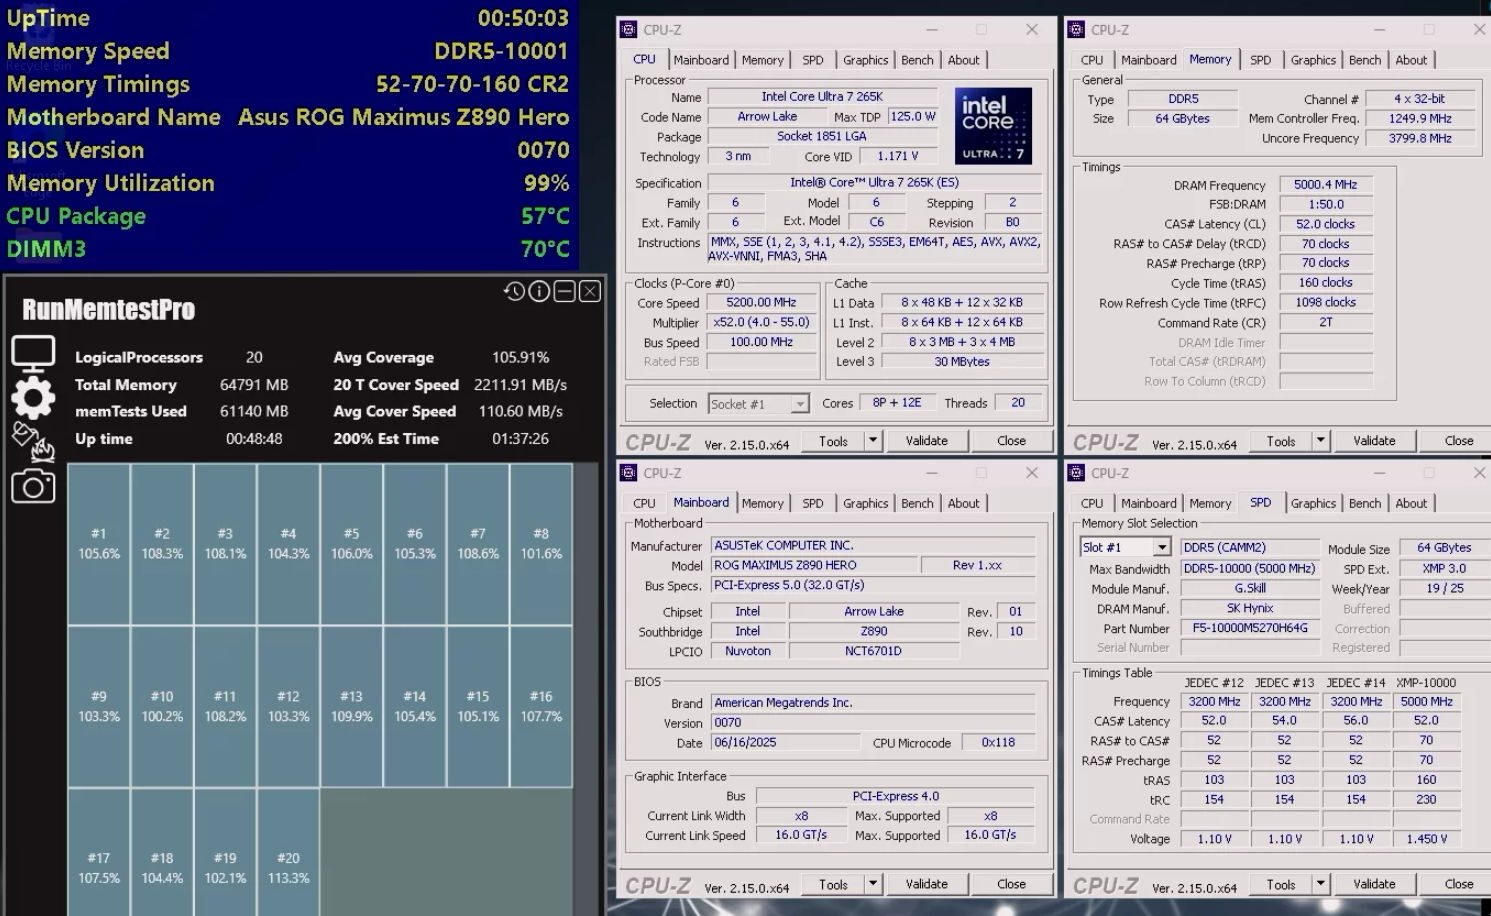Image resolution: width=1491 pixels, height=916 pixels.
Task: Click CPU-Z app icon in Mainboard window title
Action: tap(628, 473)
